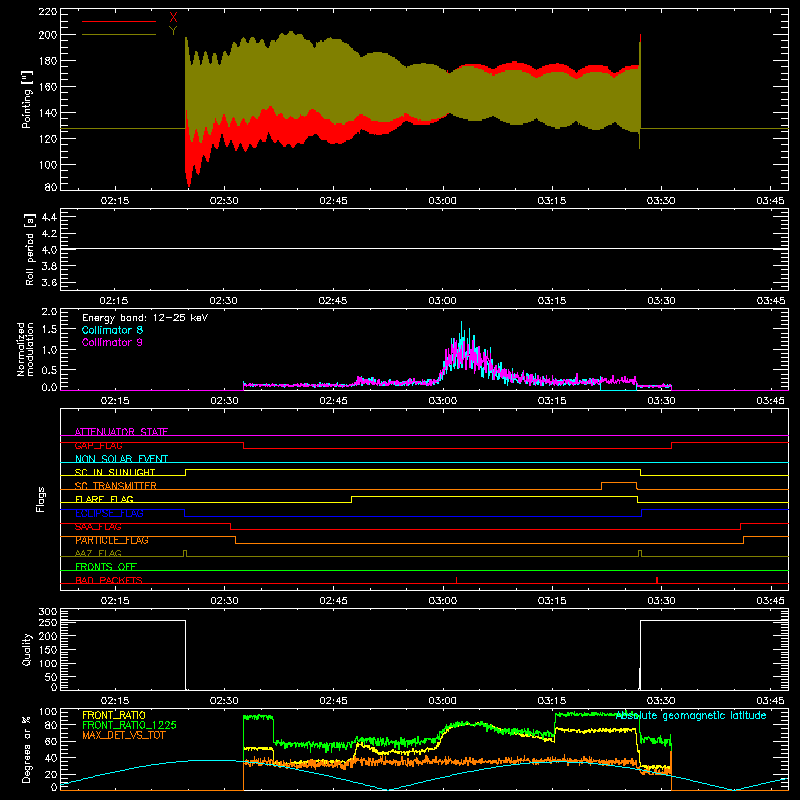
Task: Select the 'Energy band: 12-25 keV' annotation
Action: coord(145,318)
